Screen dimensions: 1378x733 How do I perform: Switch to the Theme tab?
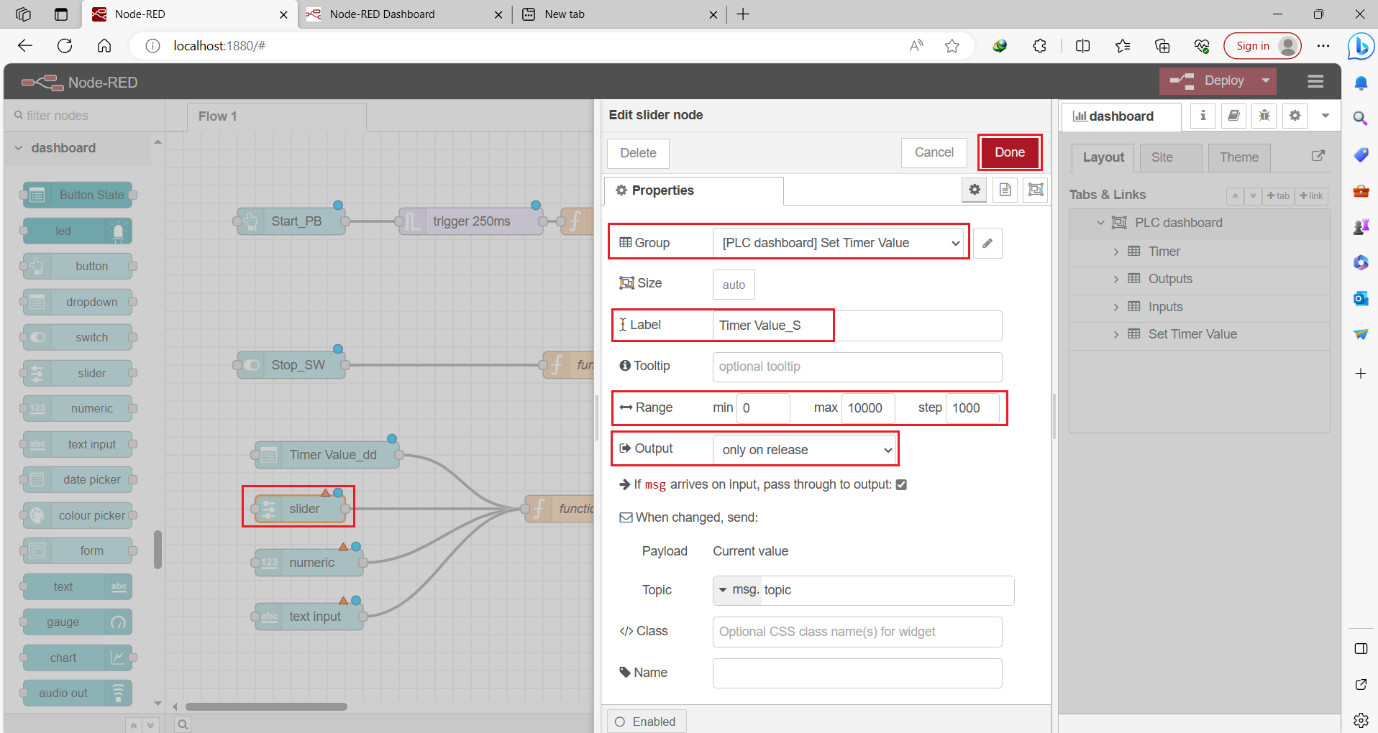tap(1239, 157)
